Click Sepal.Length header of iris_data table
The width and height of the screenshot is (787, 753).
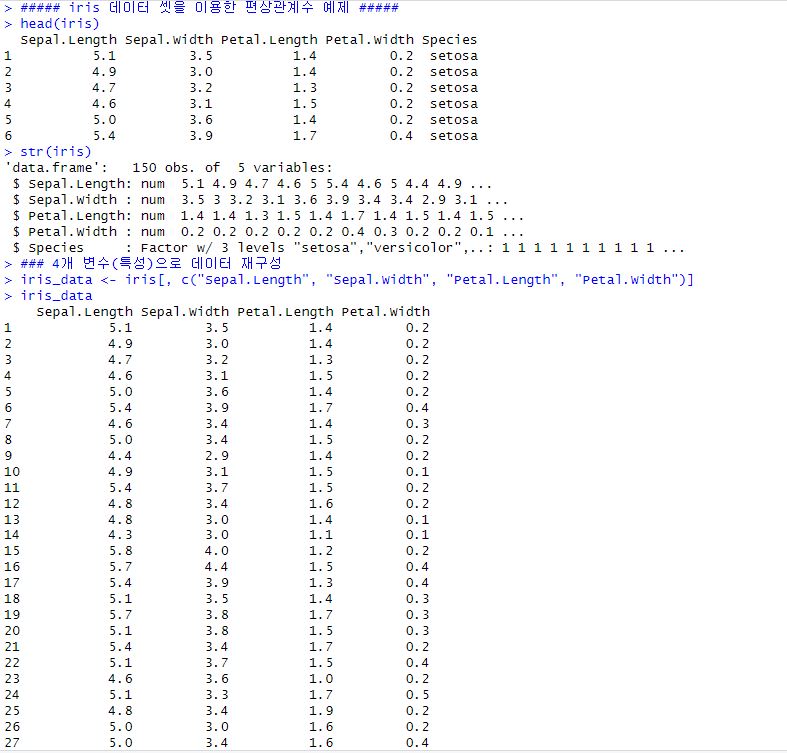(85, 312)
